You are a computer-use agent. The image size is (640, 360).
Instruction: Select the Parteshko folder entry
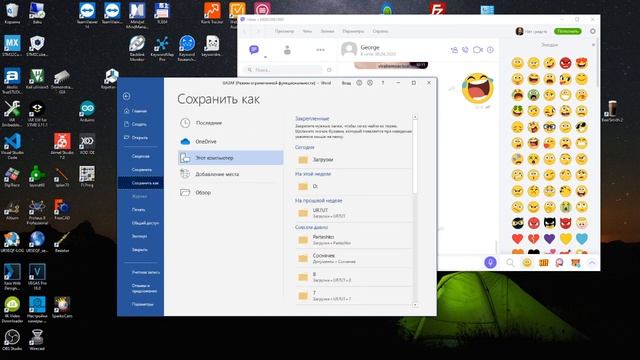click(353, 240)
